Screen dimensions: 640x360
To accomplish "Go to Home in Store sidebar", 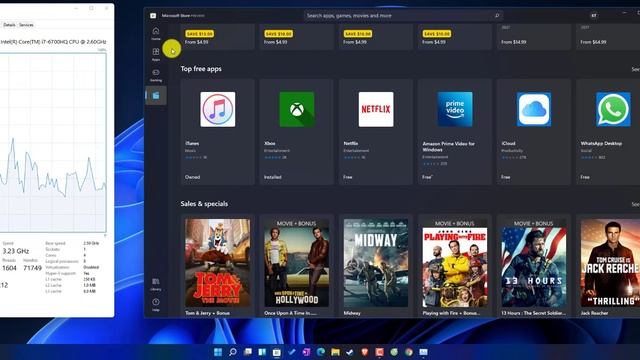I will 156,33.
